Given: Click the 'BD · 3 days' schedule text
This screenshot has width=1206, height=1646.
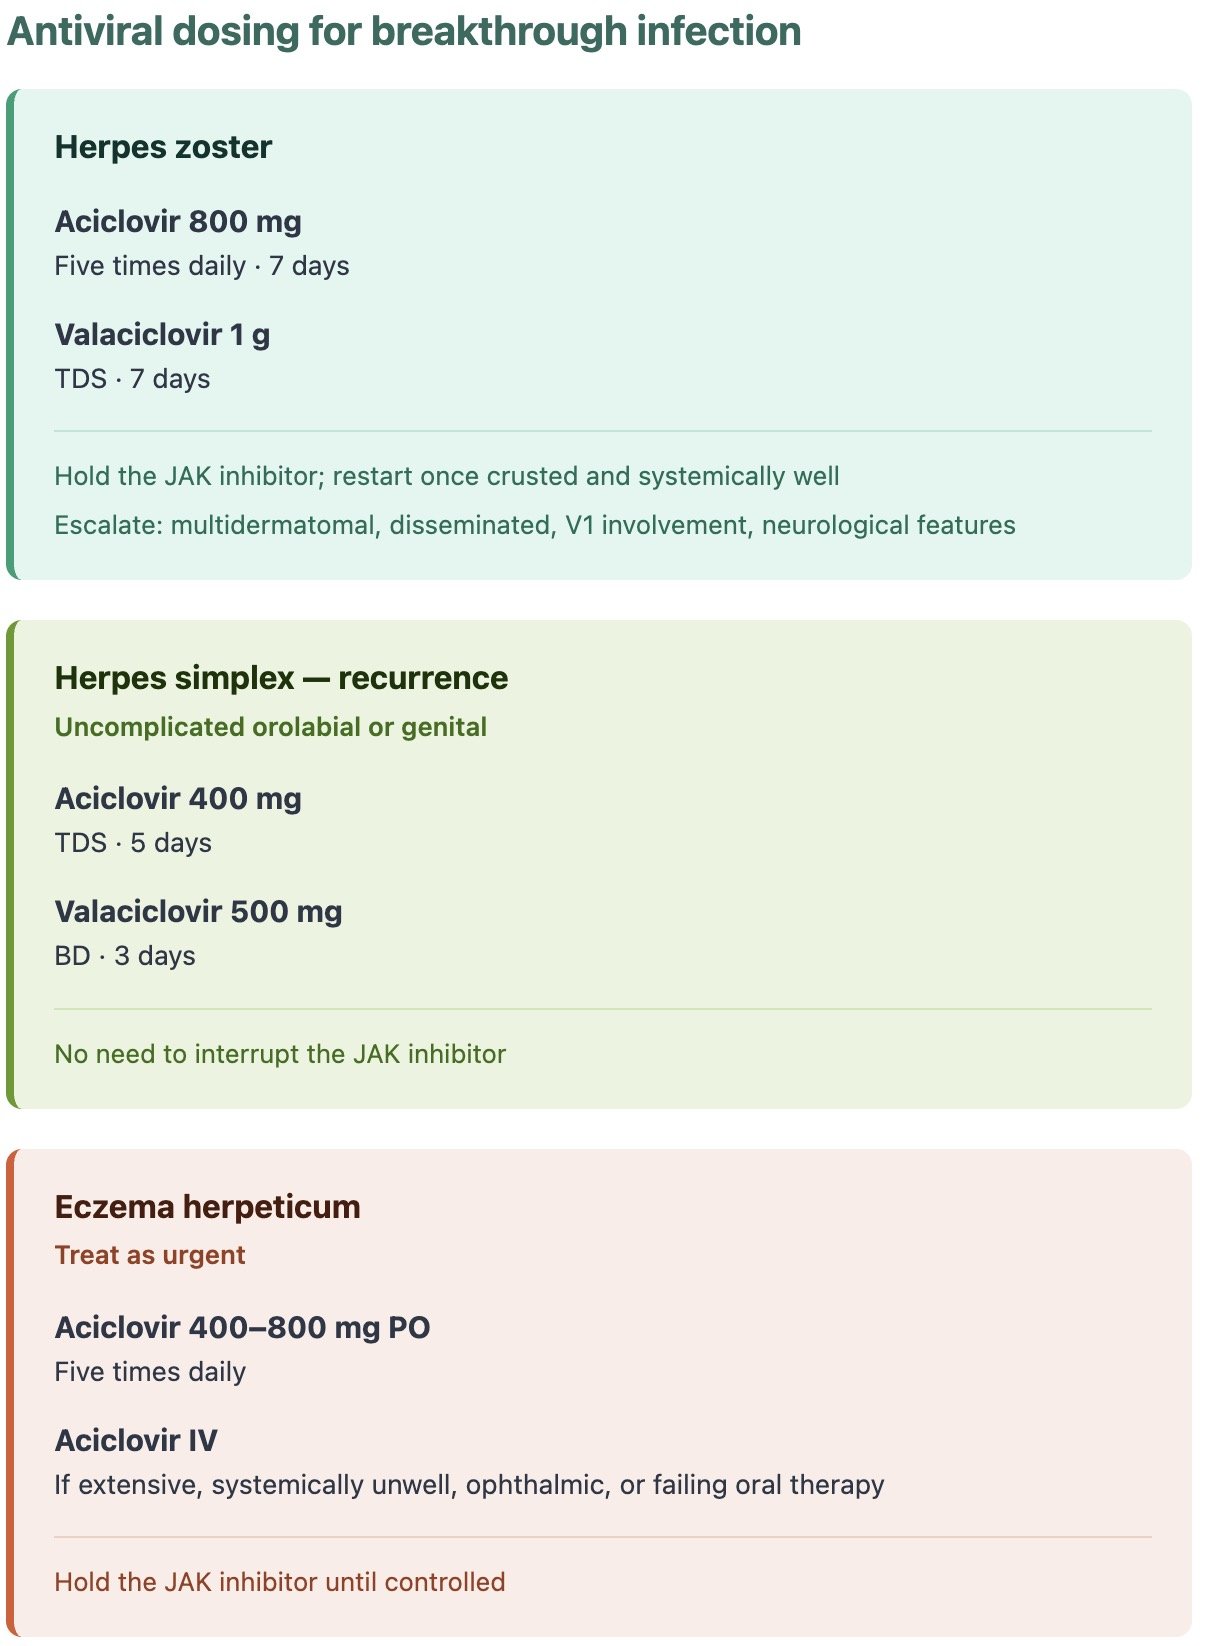Looking at the screenshot, I should (125, 956).
